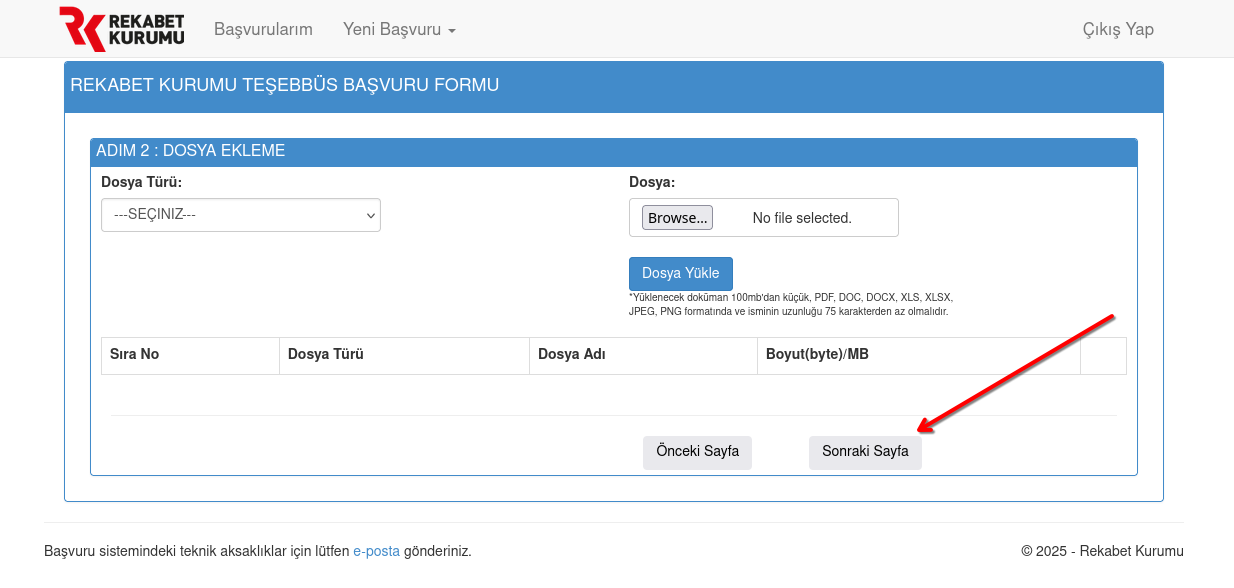Go back with Önceki Sayfa
This screenshot has height=588, width=1234.
[697, 452]
